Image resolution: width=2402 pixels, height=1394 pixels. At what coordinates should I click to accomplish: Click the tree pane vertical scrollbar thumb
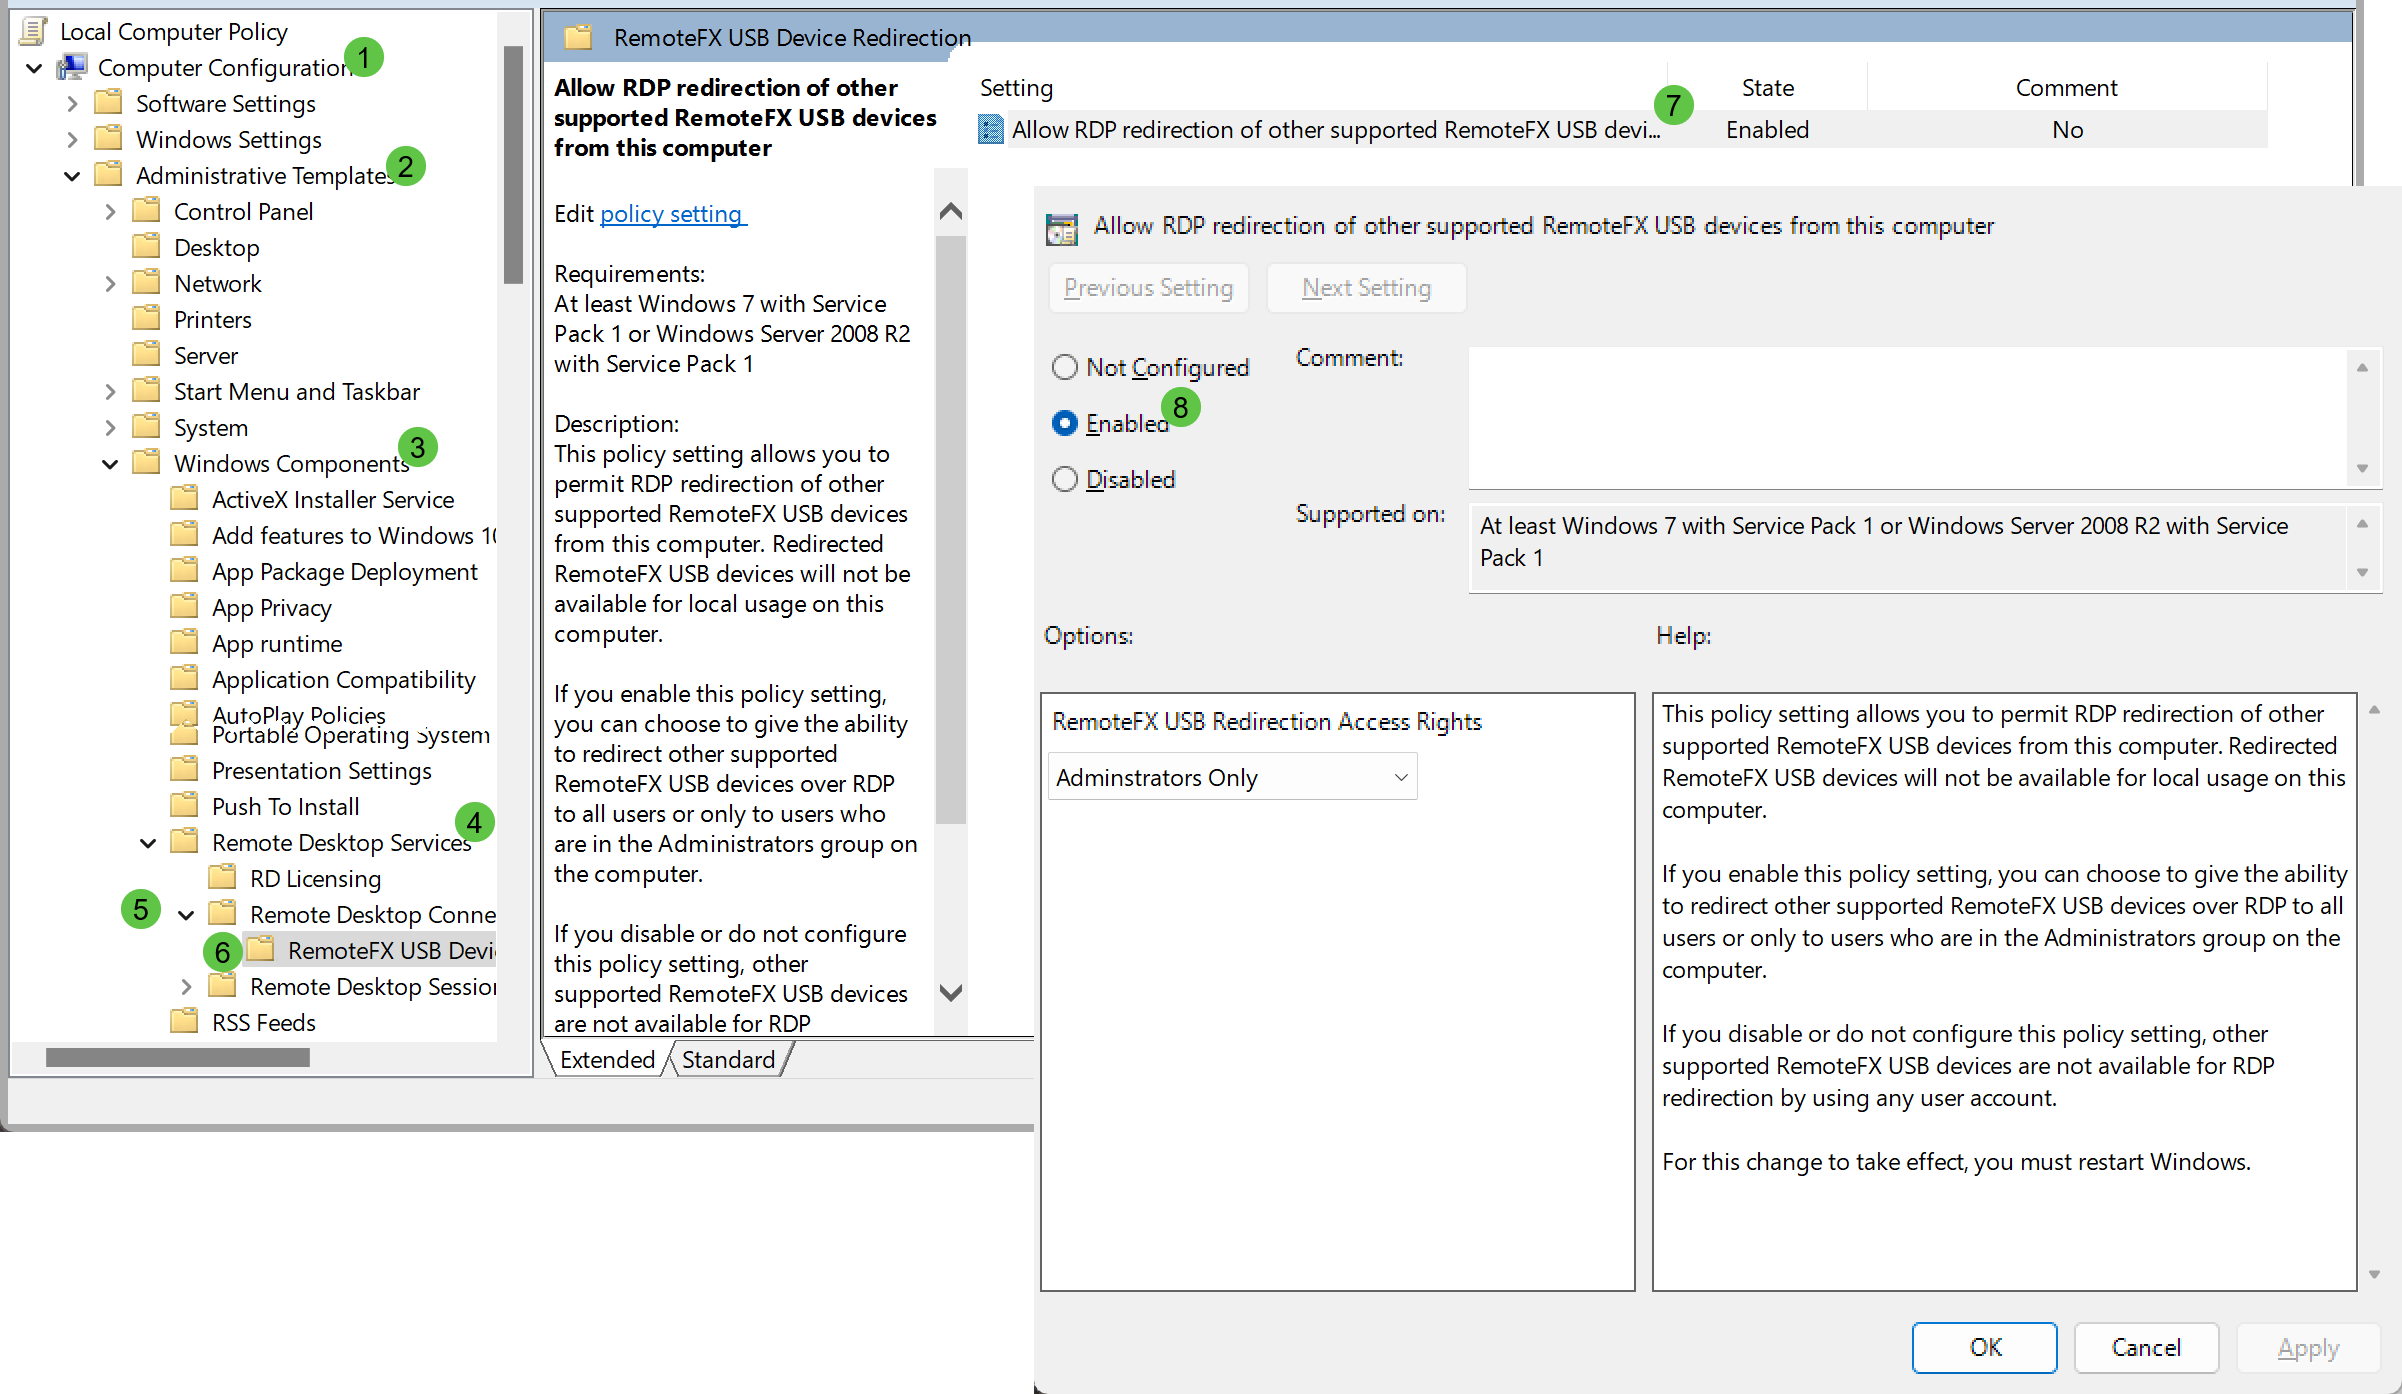513,165
